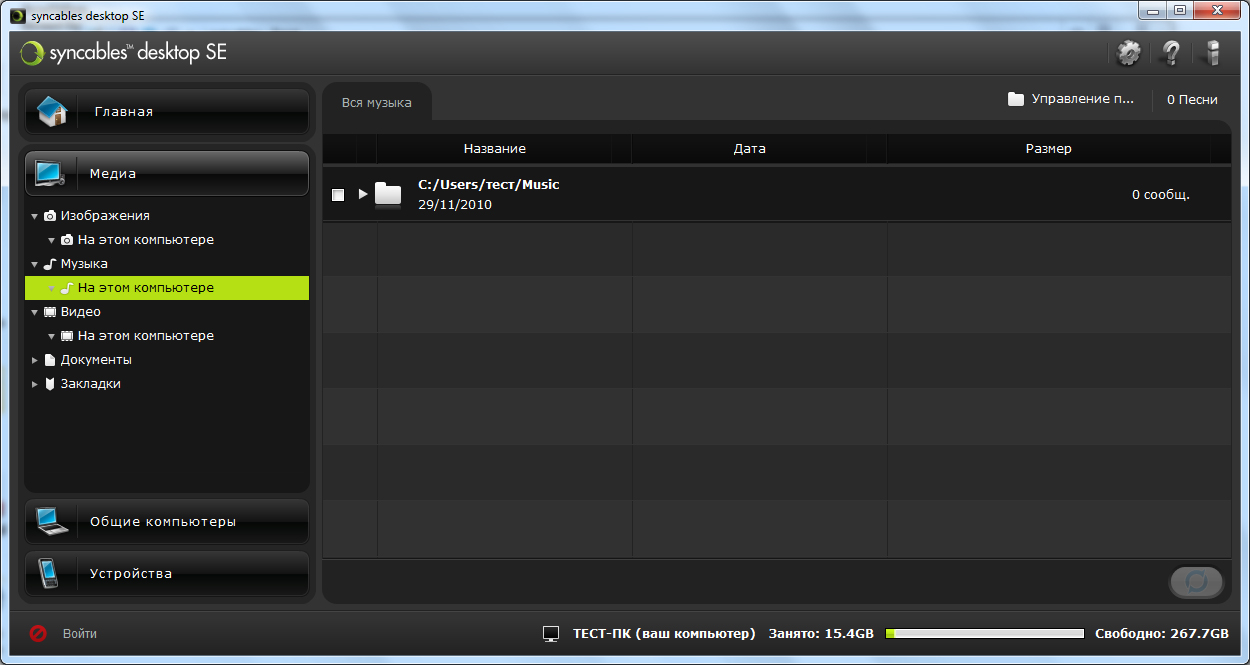The image size is (1250, 665).
Task: Click the phone icon beside Устройства
Action: 49,573
